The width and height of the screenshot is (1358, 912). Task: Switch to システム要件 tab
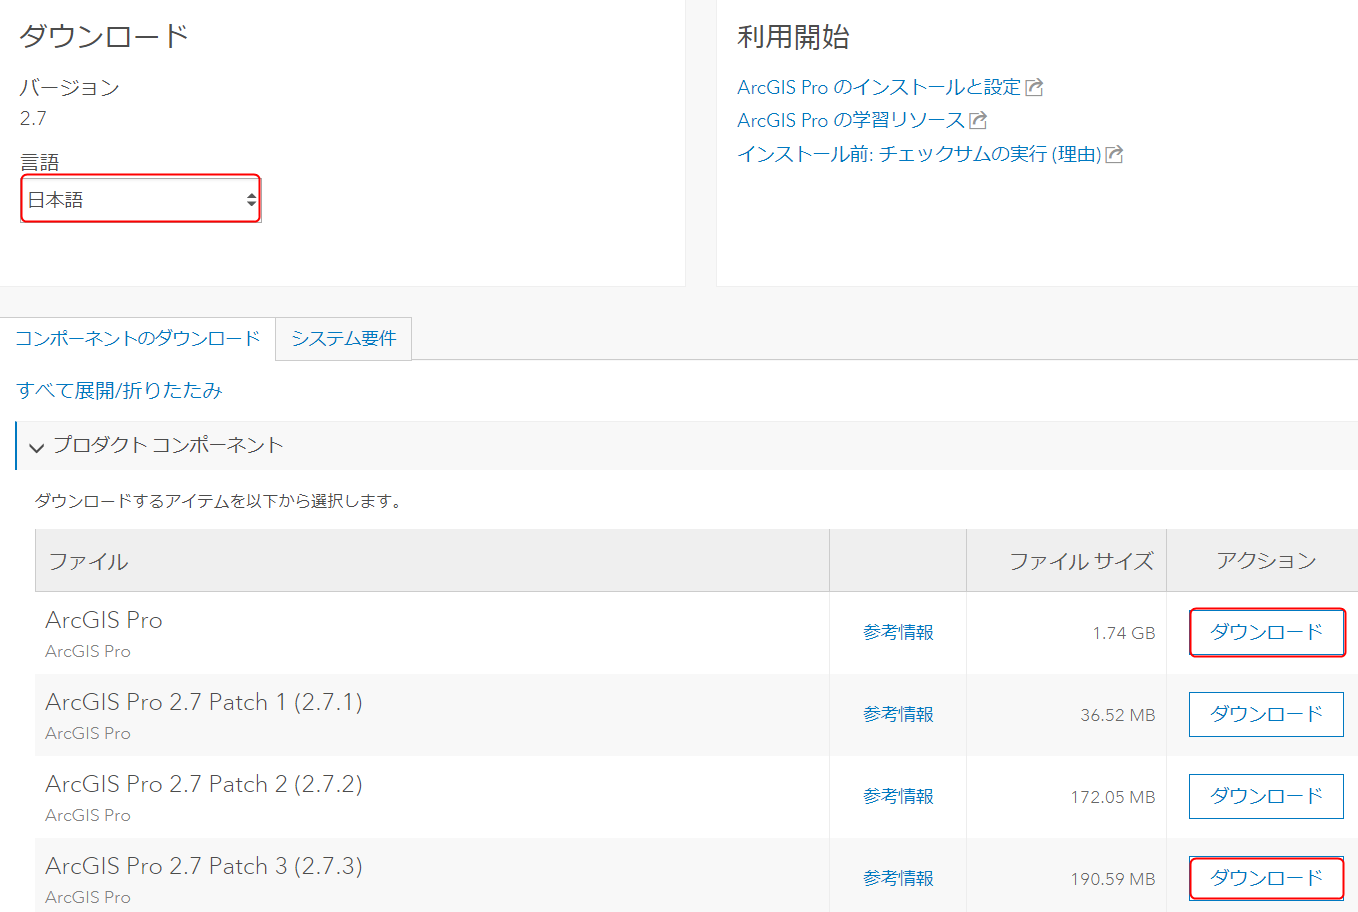coord(344,338)
